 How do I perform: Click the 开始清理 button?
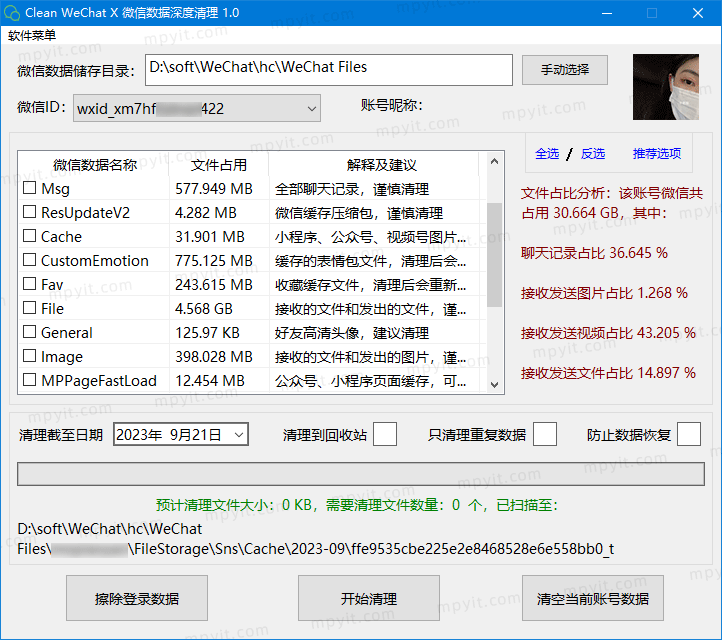click(369, 598)
